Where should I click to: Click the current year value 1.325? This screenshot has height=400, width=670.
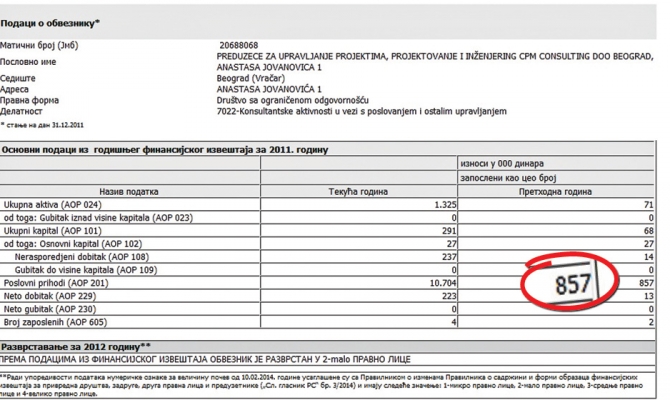point(445,204)
